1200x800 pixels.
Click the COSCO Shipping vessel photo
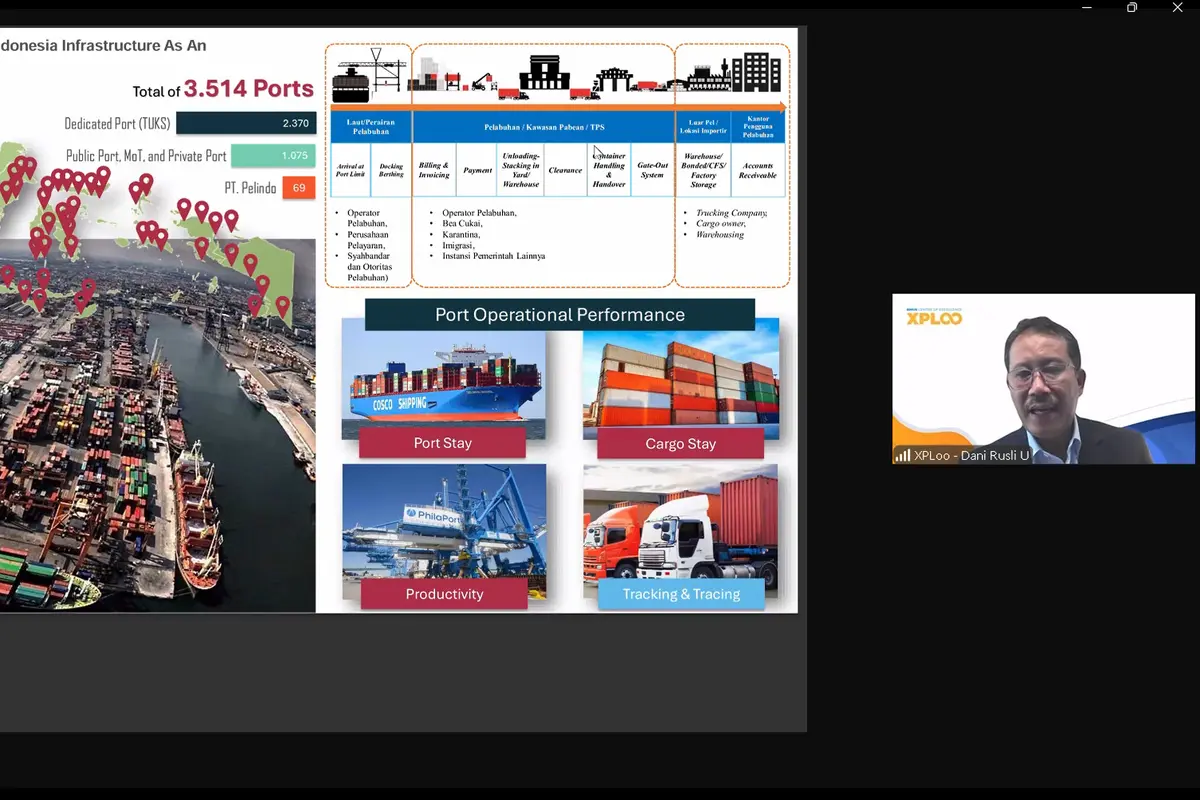444,378
